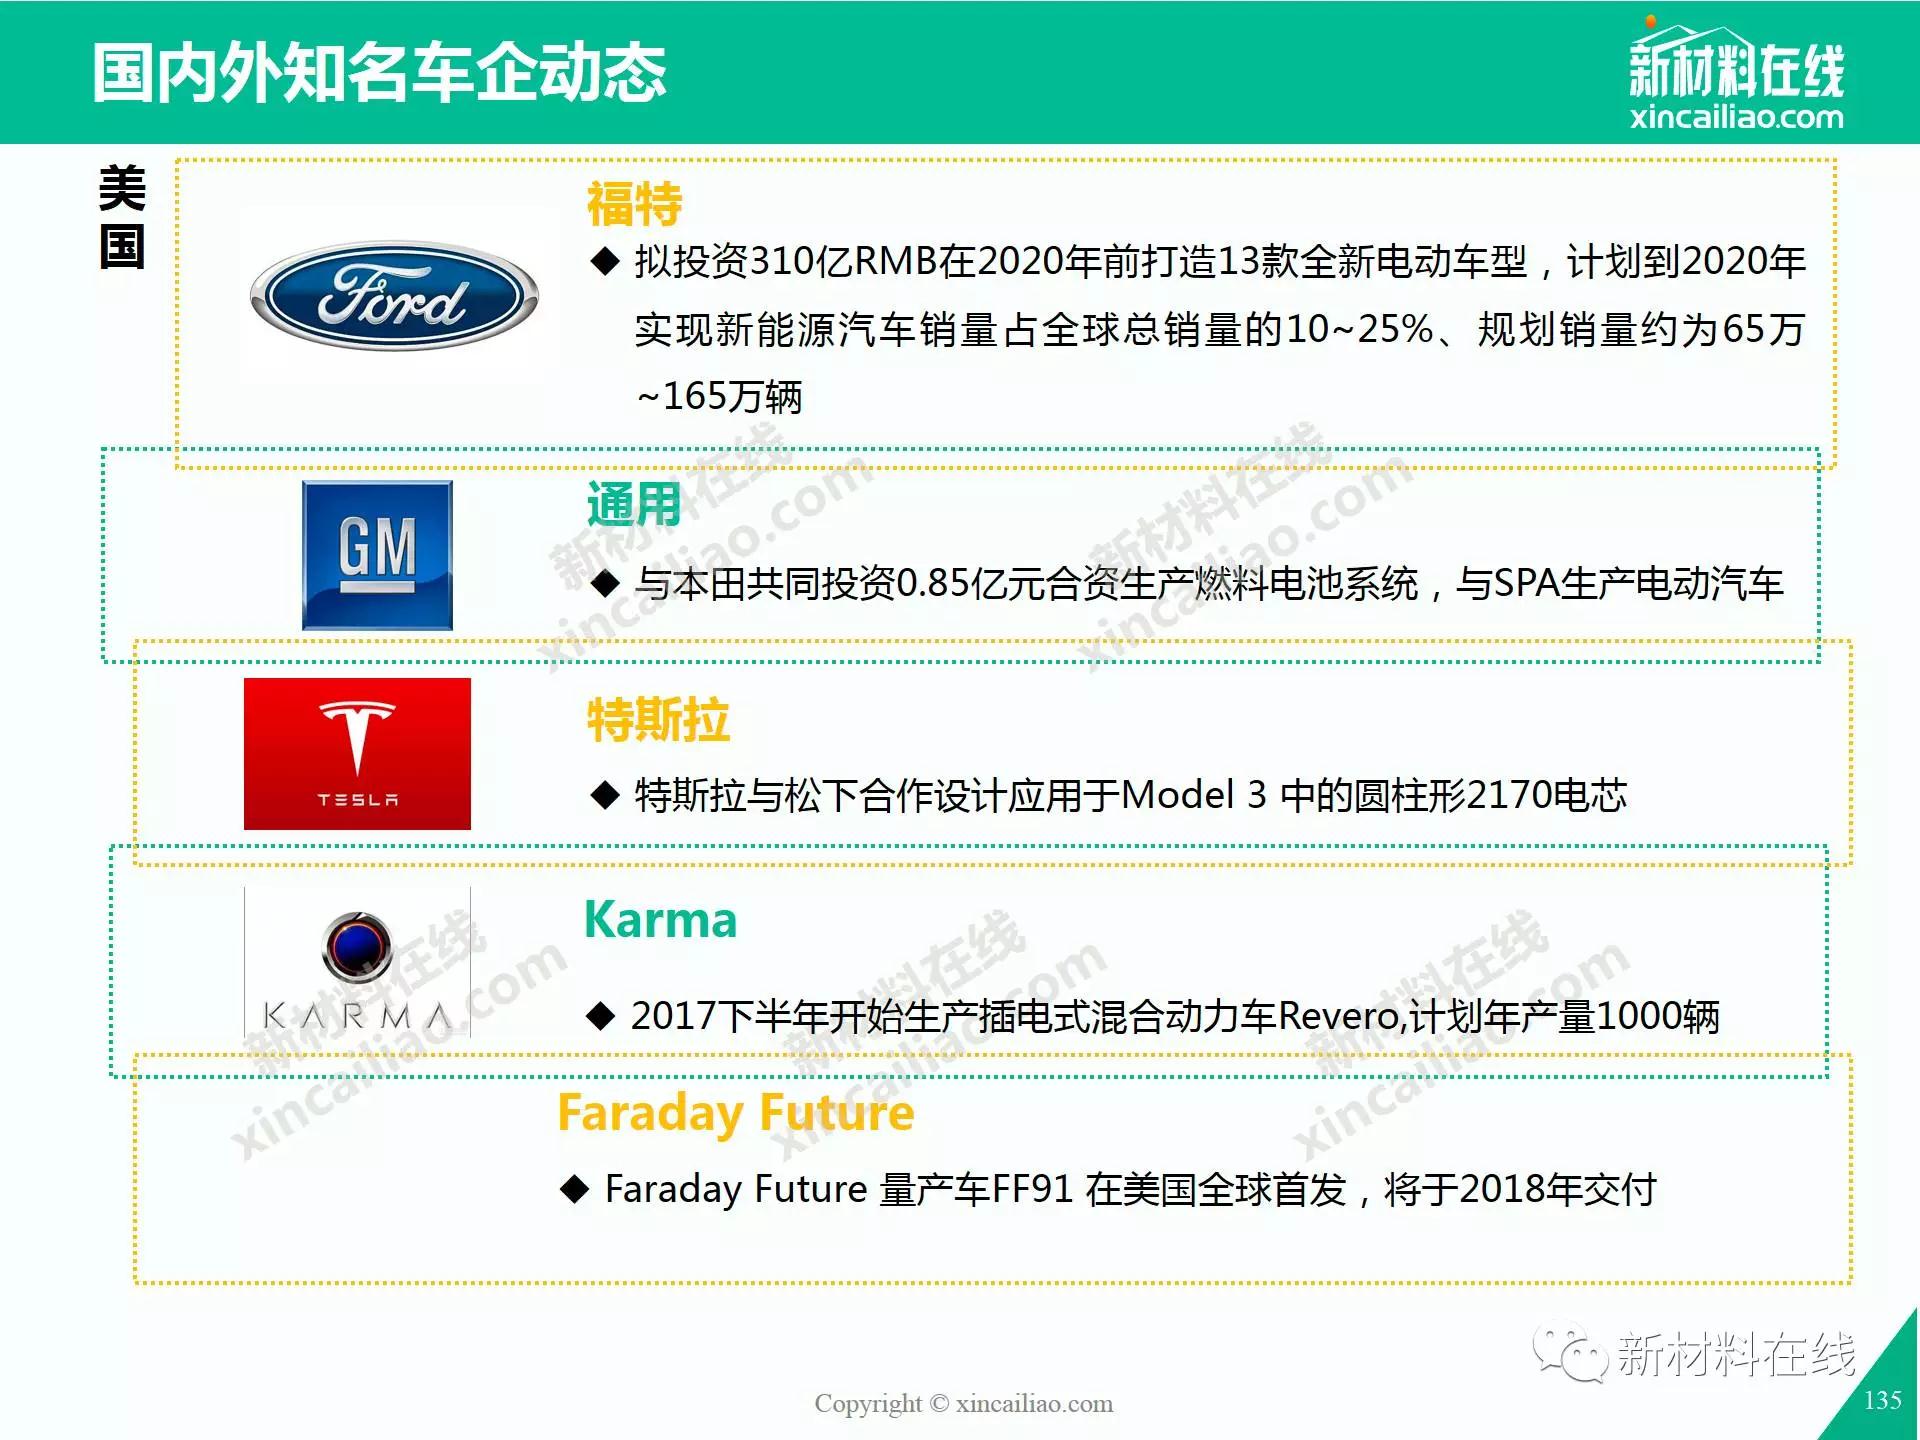Click the xincailiao.com text in the header
The image size is (1920, 1440).
(1736, 117)
